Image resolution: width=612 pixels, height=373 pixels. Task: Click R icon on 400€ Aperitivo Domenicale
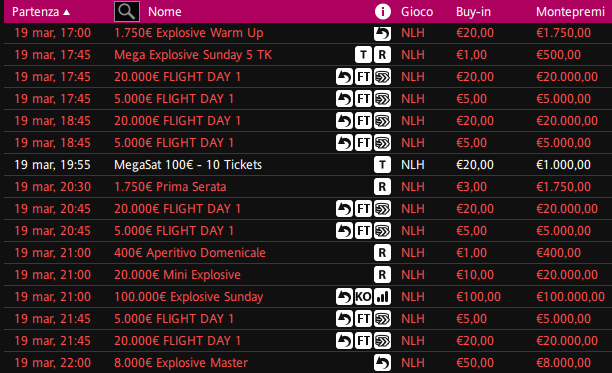[x=382, y=253]
